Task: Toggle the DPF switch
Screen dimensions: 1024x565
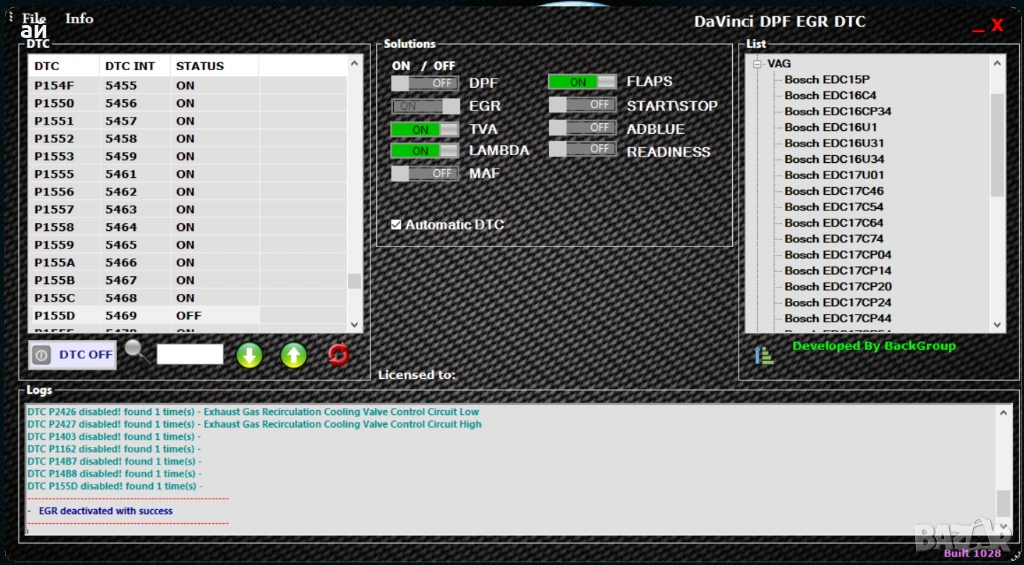Action: pyautogui.click(x=425, y=83)
